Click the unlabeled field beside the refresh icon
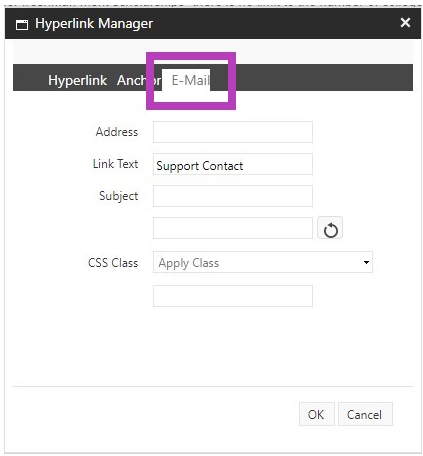This screenshot has width=423, height=456. (233, 228)
